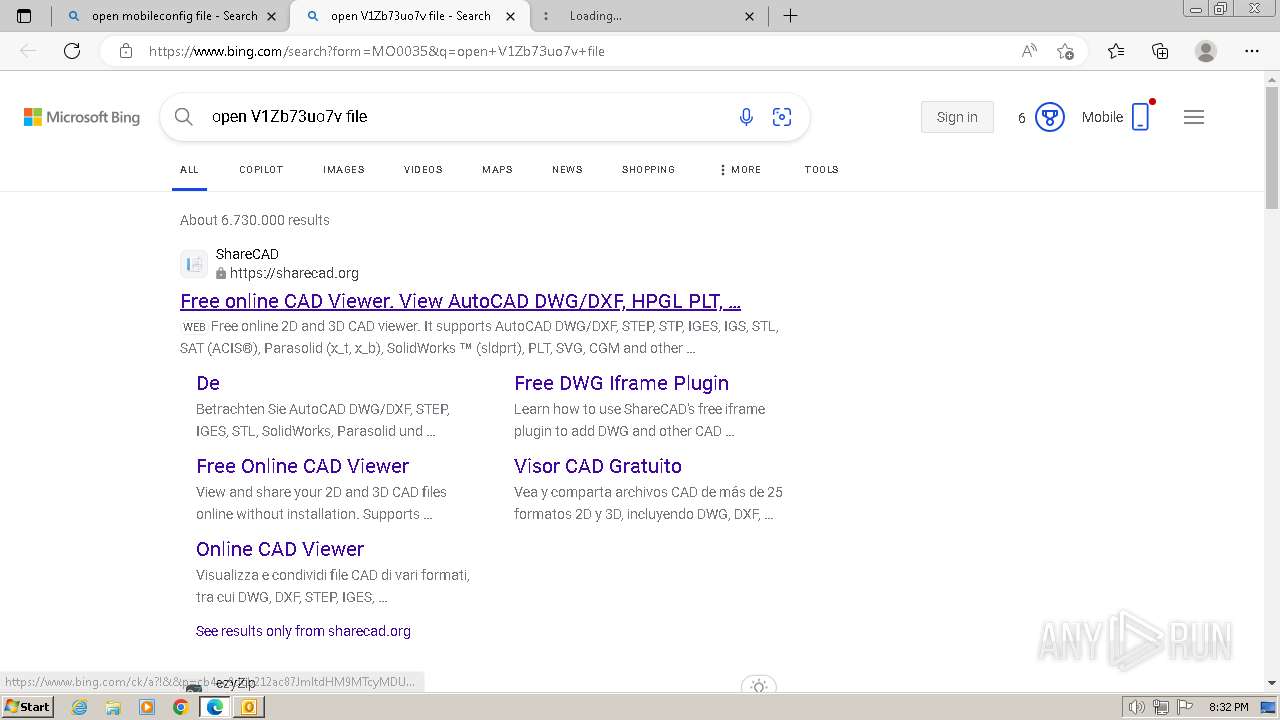
Task: Switch to the Loading... tab
Action: click(x=648, y=16)
